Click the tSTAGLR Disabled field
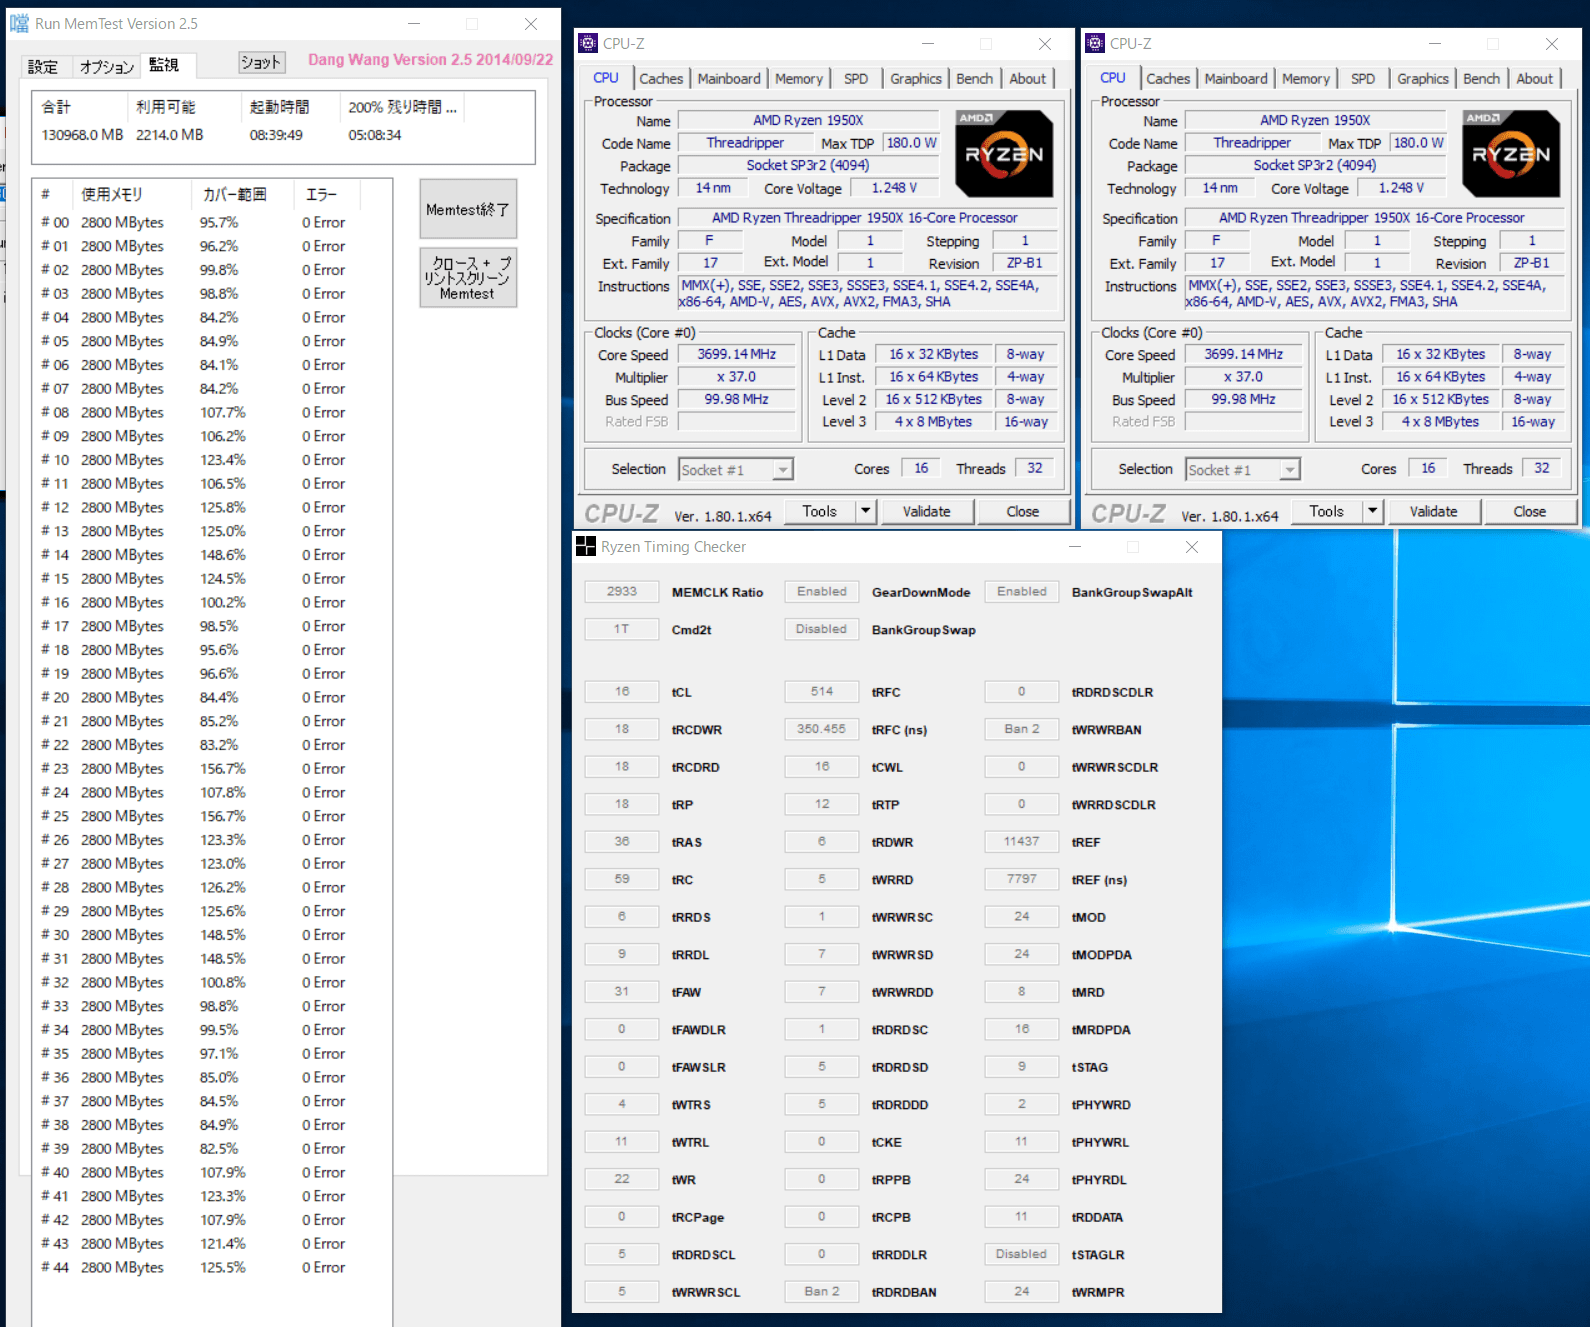1590x1327 pixels. tap(1022, 1254)
